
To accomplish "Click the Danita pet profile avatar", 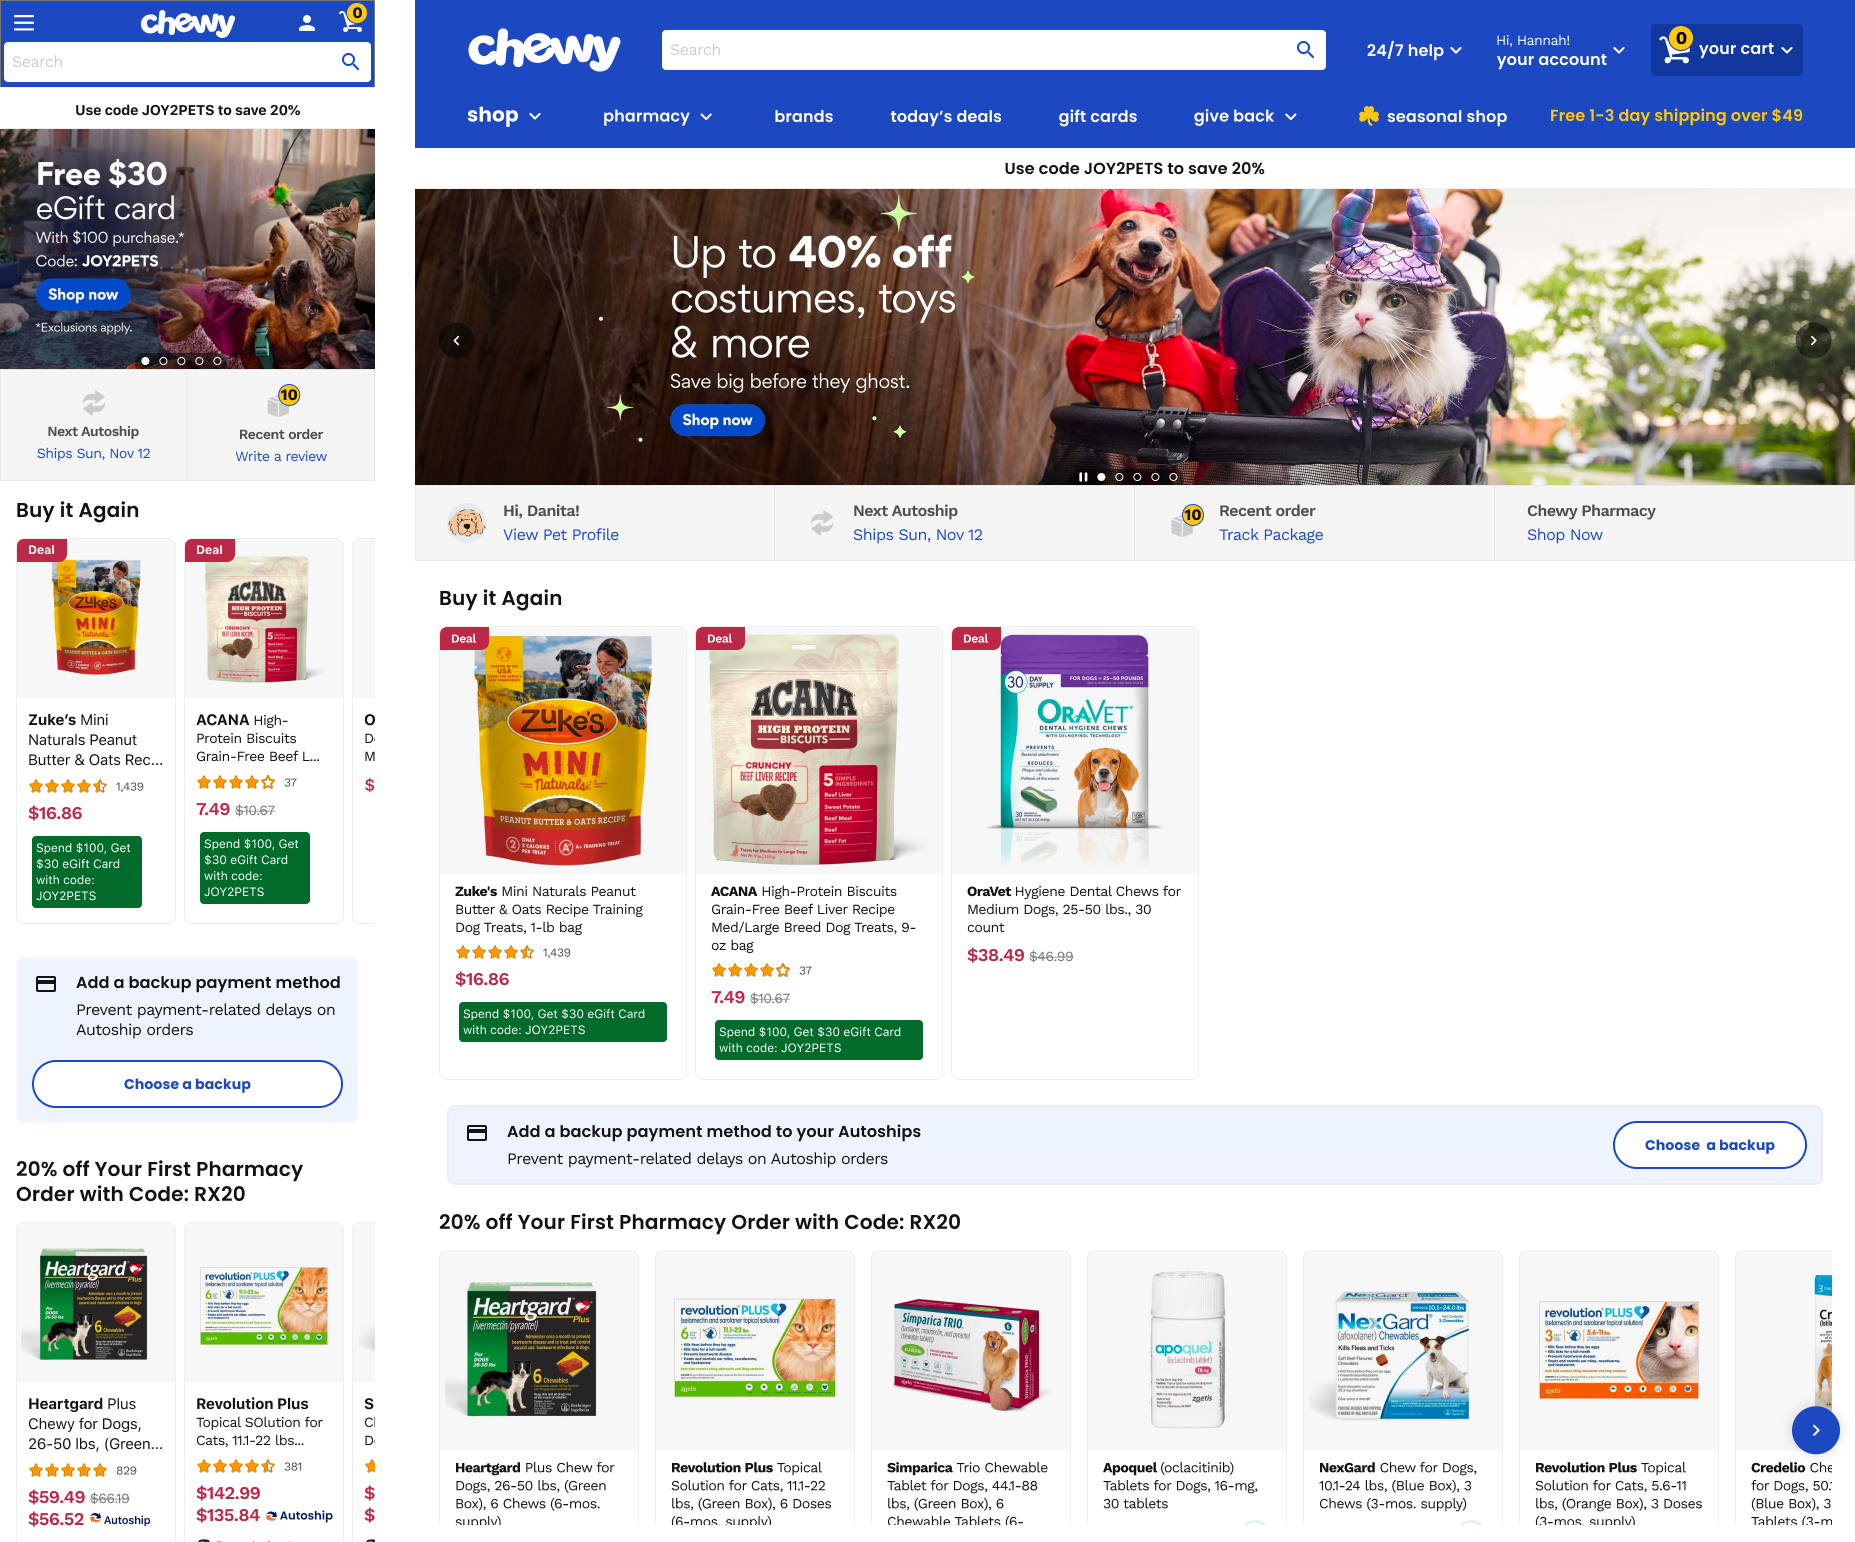I will point(467,522).
